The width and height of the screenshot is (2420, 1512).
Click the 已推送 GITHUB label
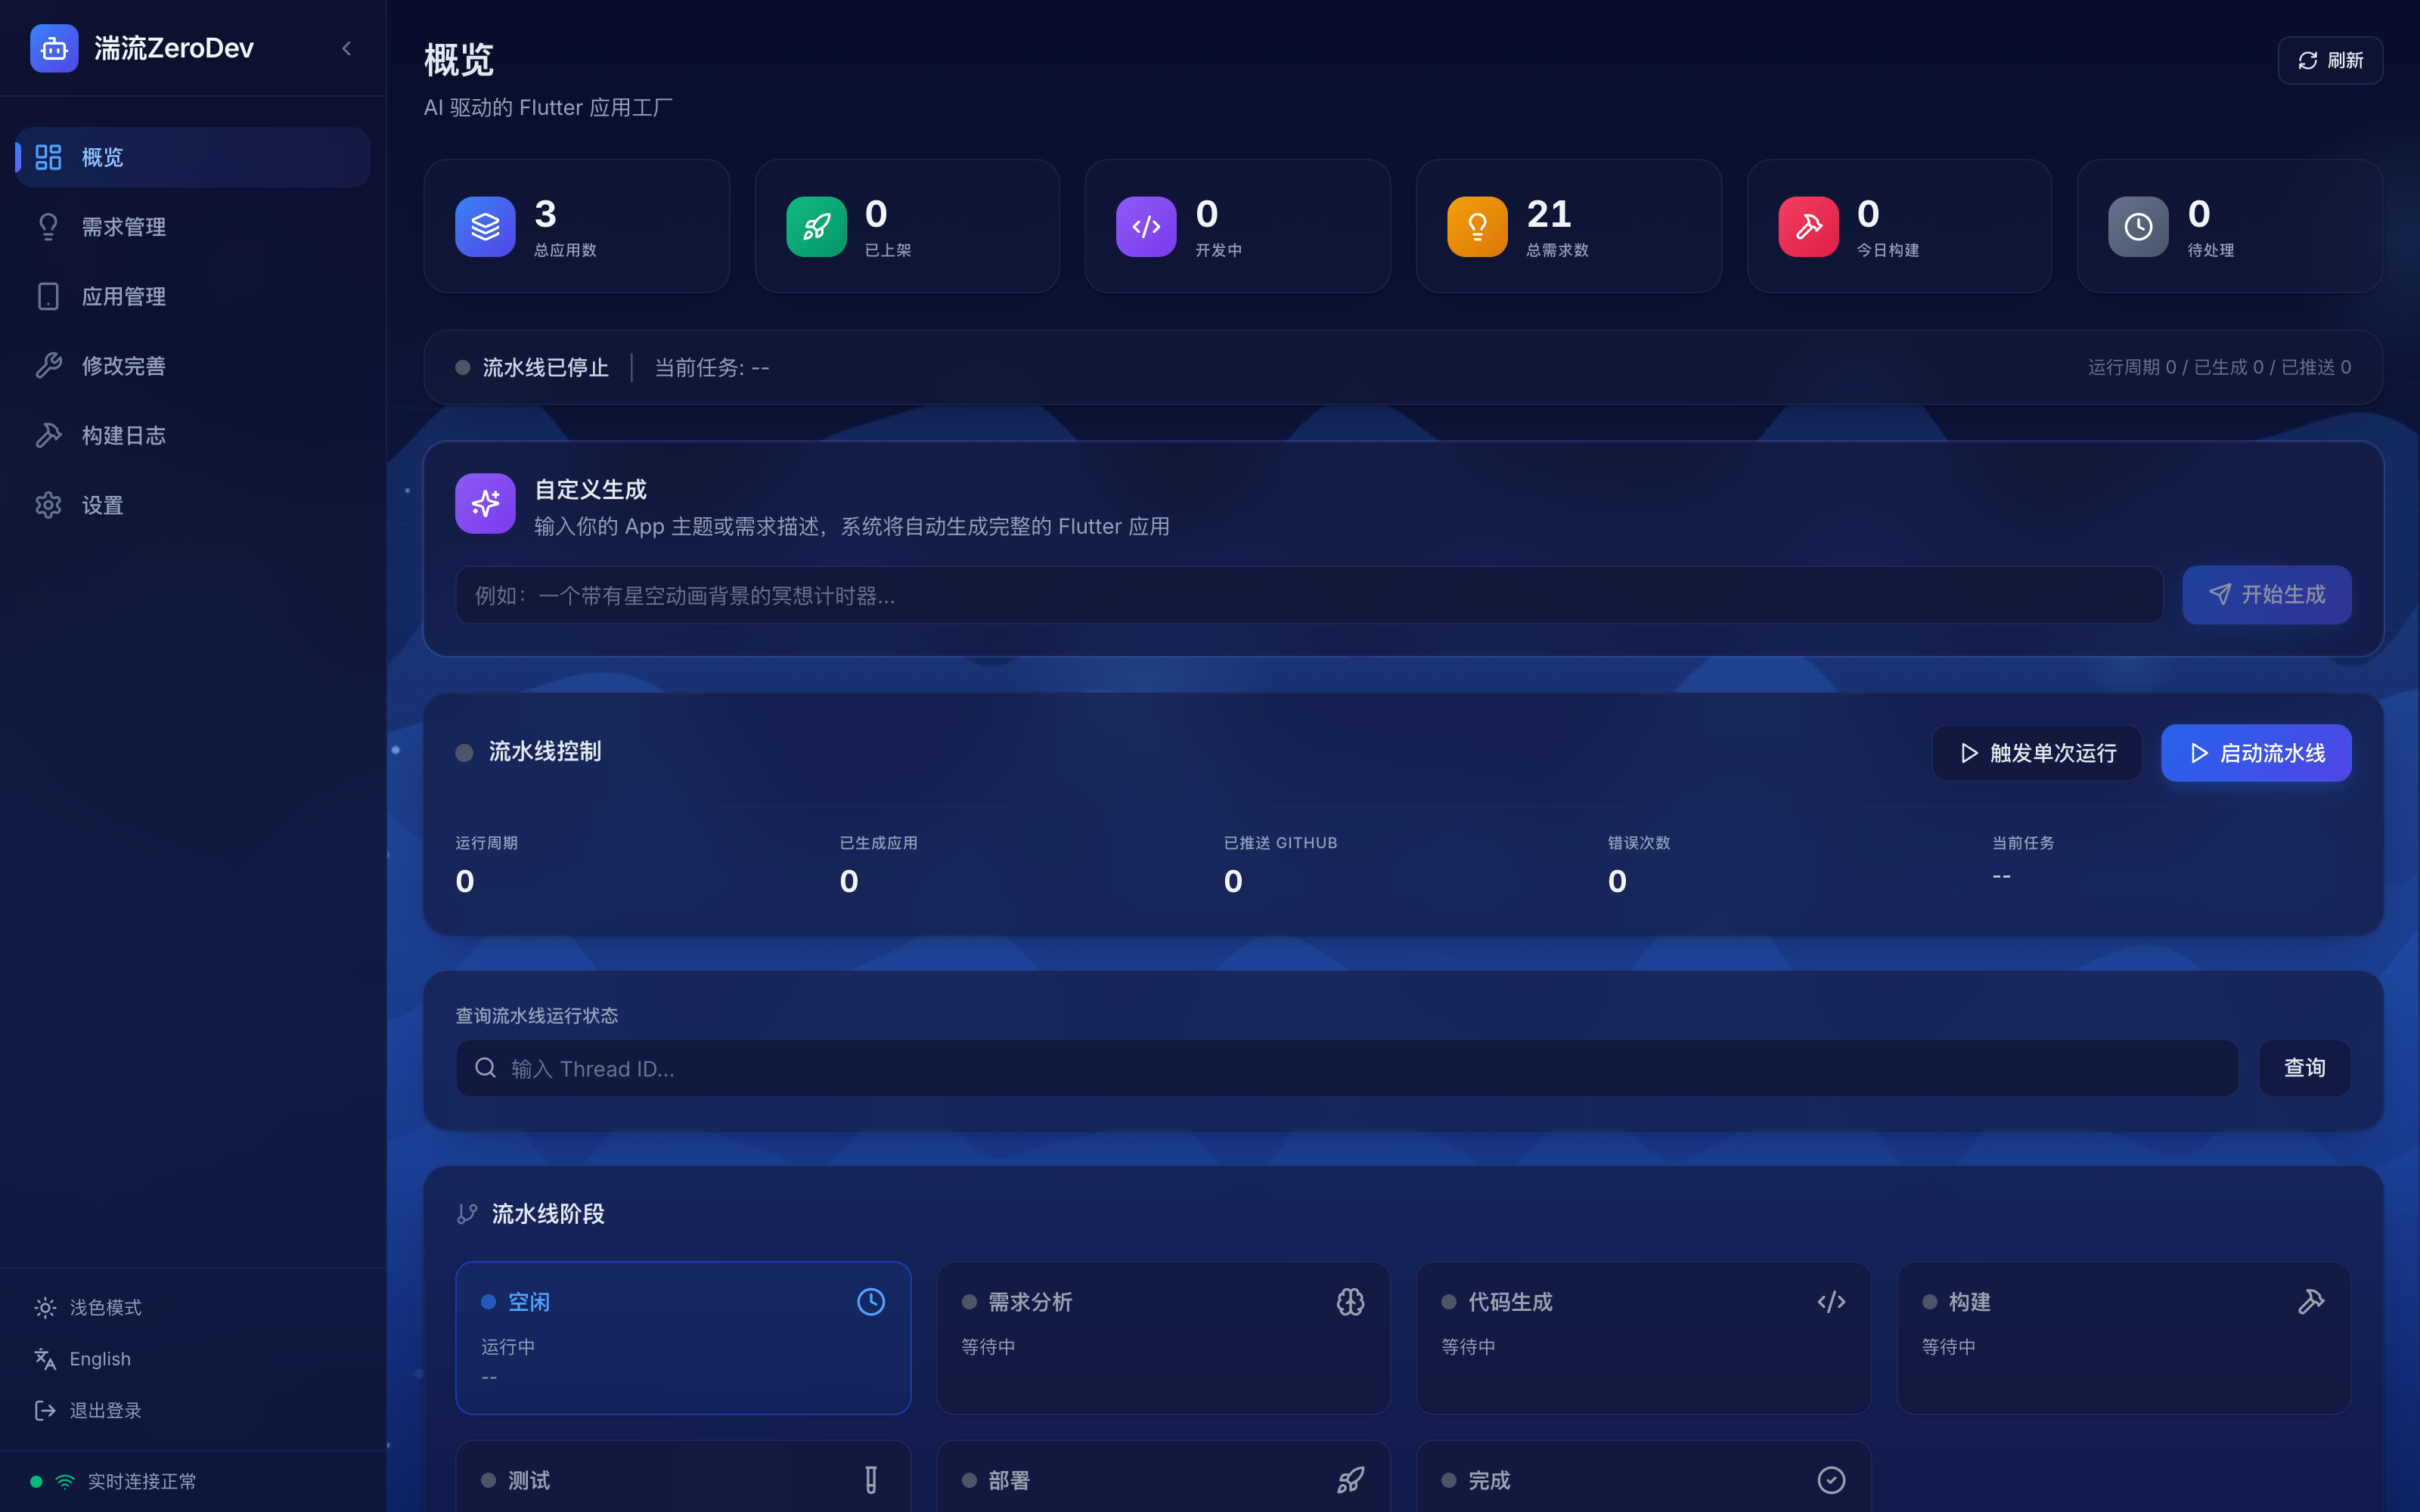pos(1280,843)
